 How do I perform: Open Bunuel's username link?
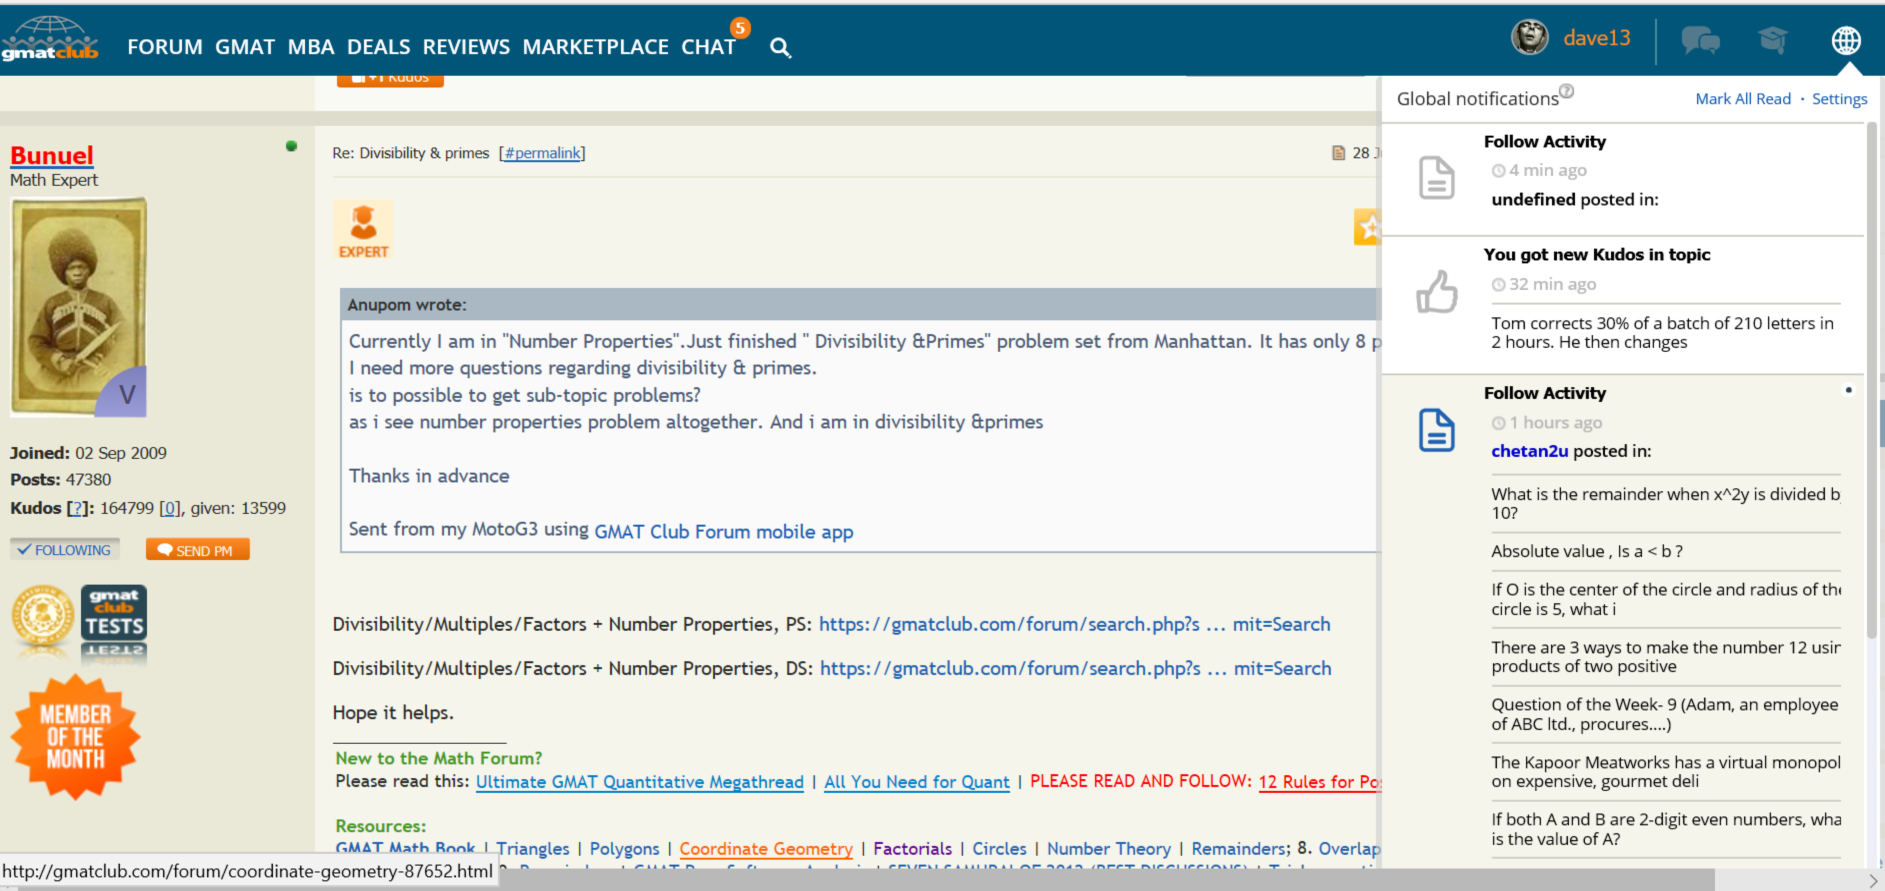(x=52, y=156)
